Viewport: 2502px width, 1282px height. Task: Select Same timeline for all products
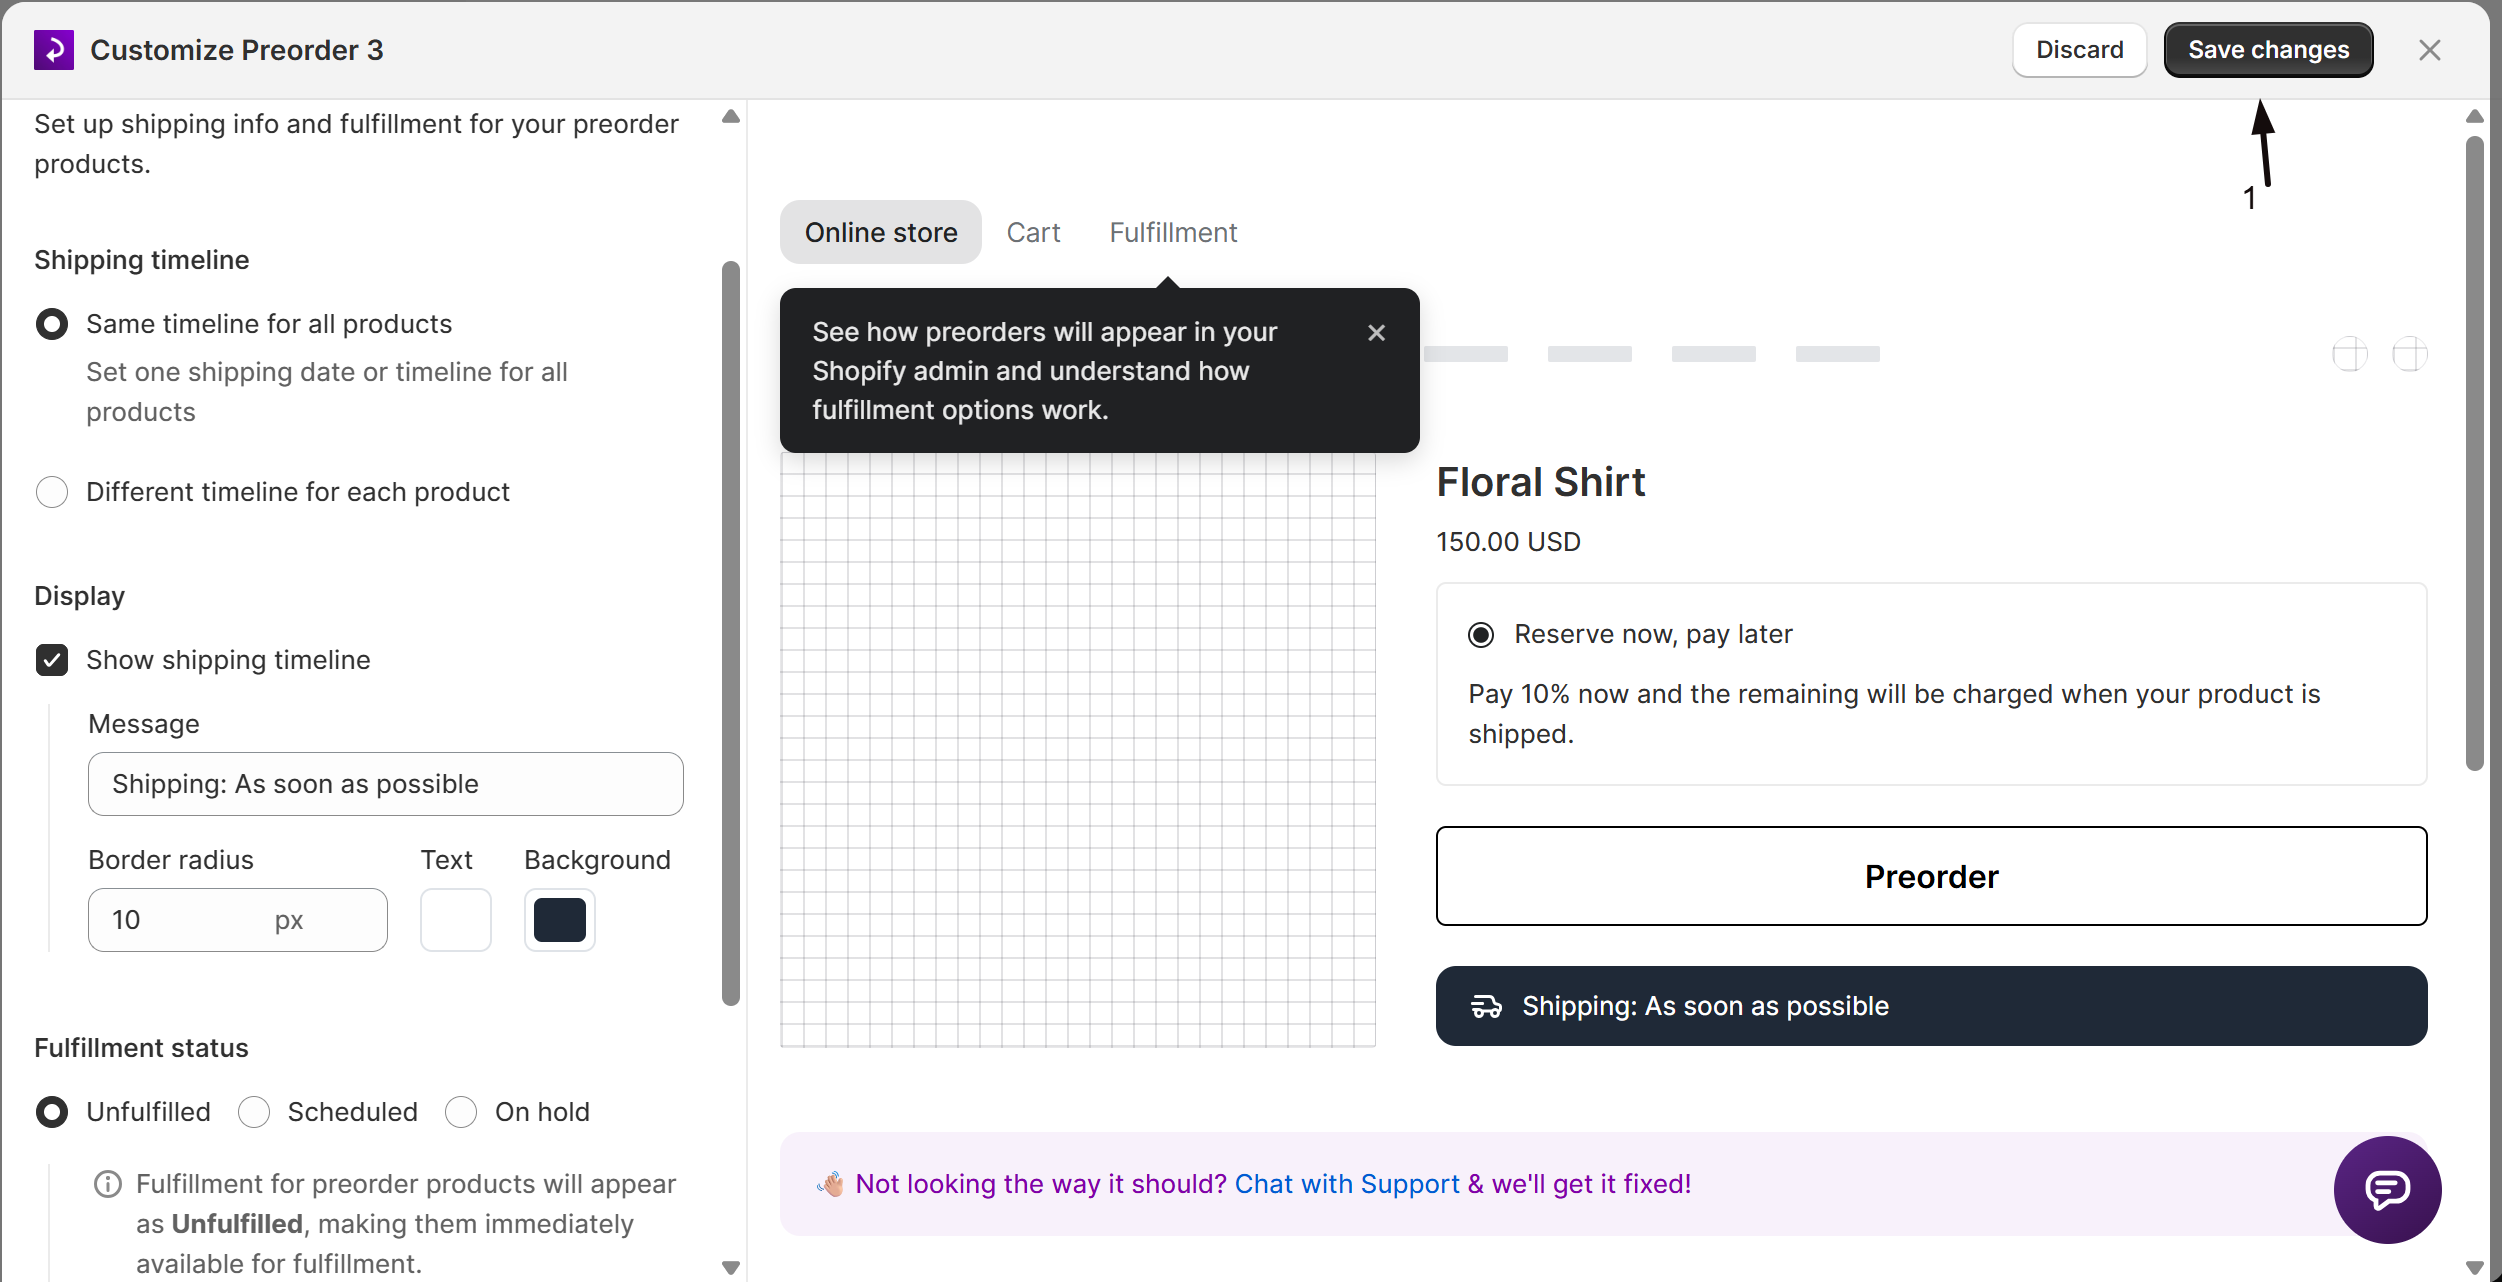pyautogui.click(x=52, y=324)
